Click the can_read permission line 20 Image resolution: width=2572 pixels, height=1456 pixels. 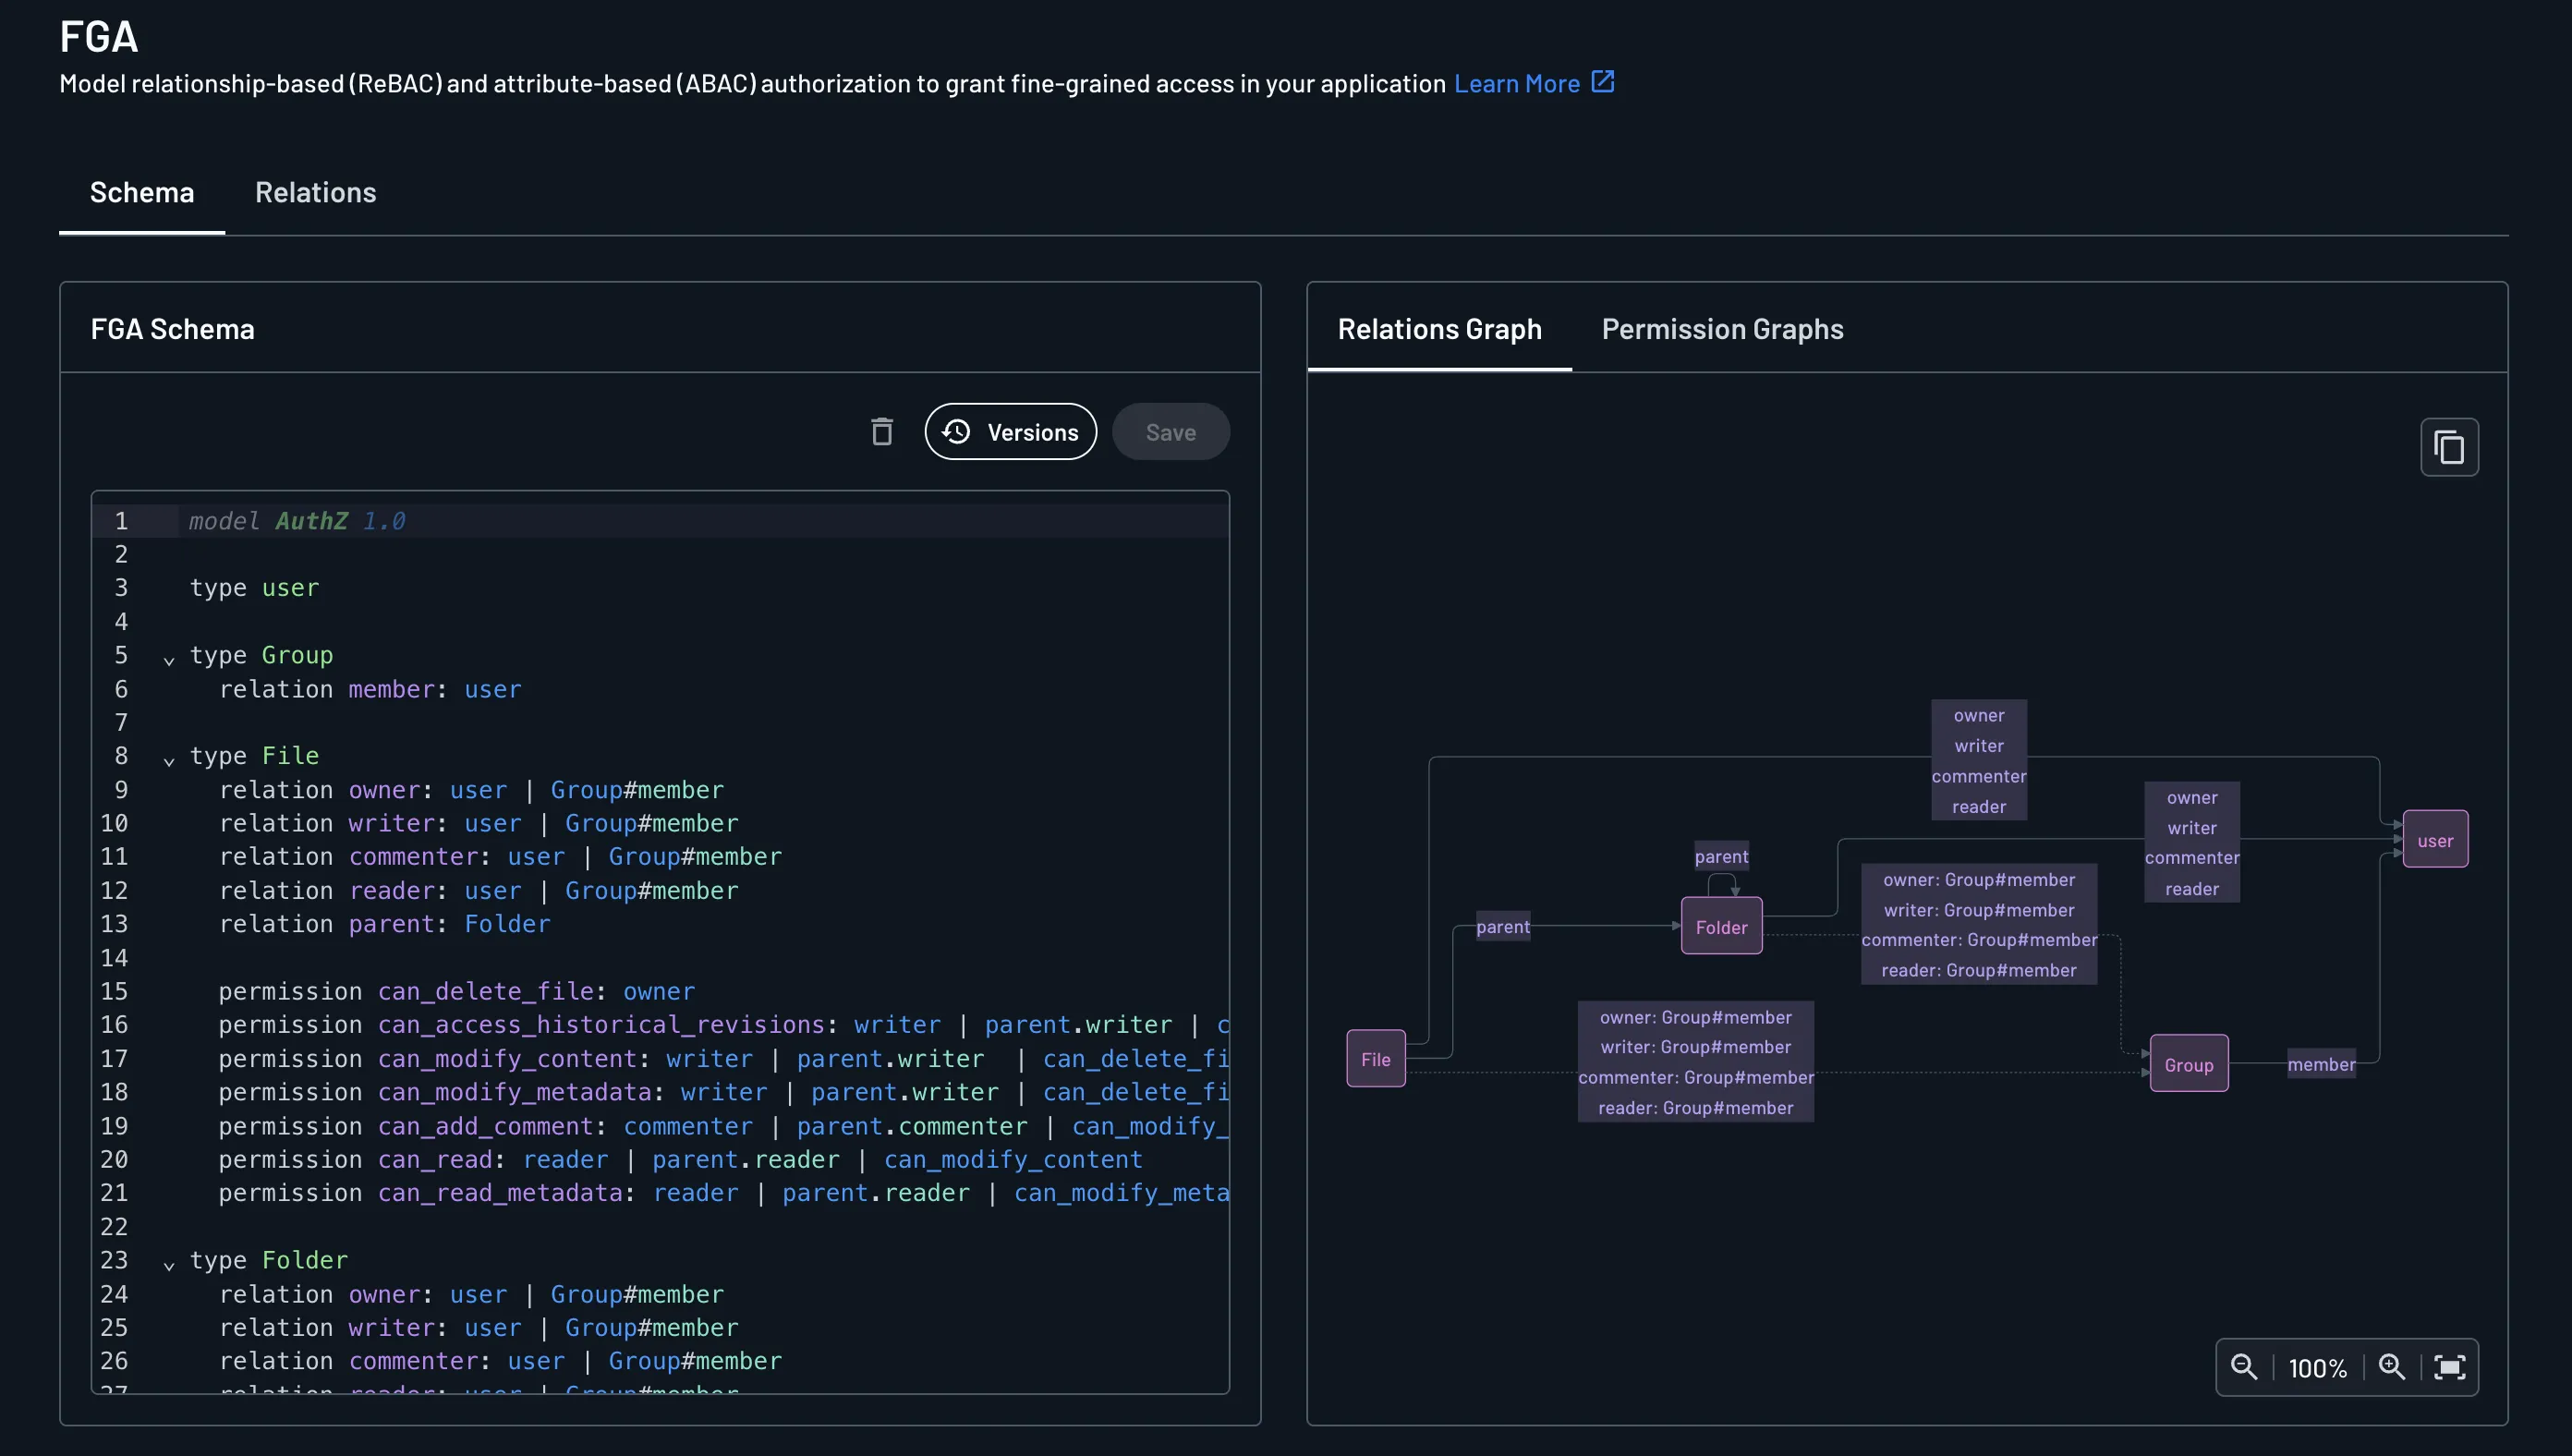680,1159
